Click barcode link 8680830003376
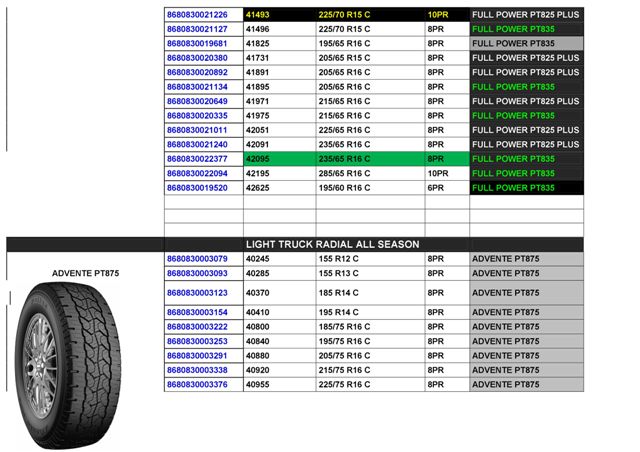This screenshot has width=640, height=452. (197, 385)
